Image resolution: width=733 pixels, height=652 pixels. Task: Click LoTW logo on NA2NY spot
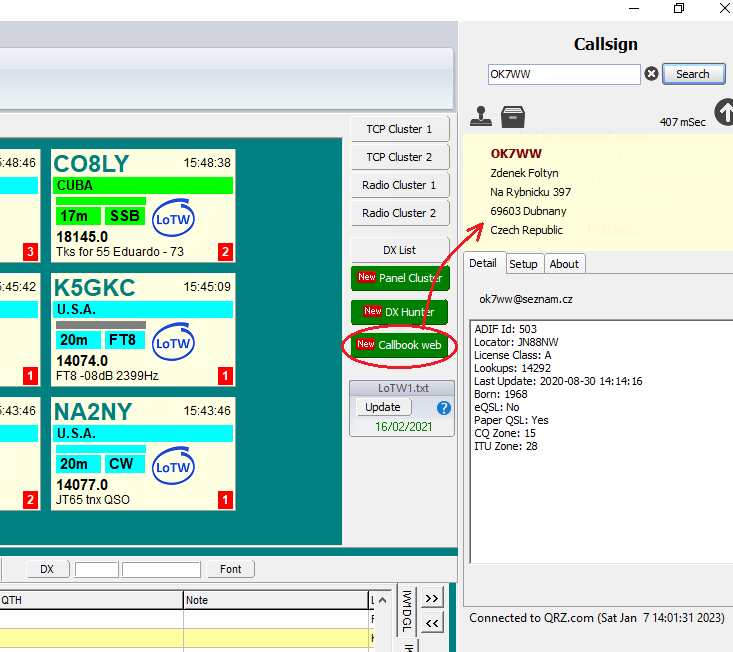point(173,467)
